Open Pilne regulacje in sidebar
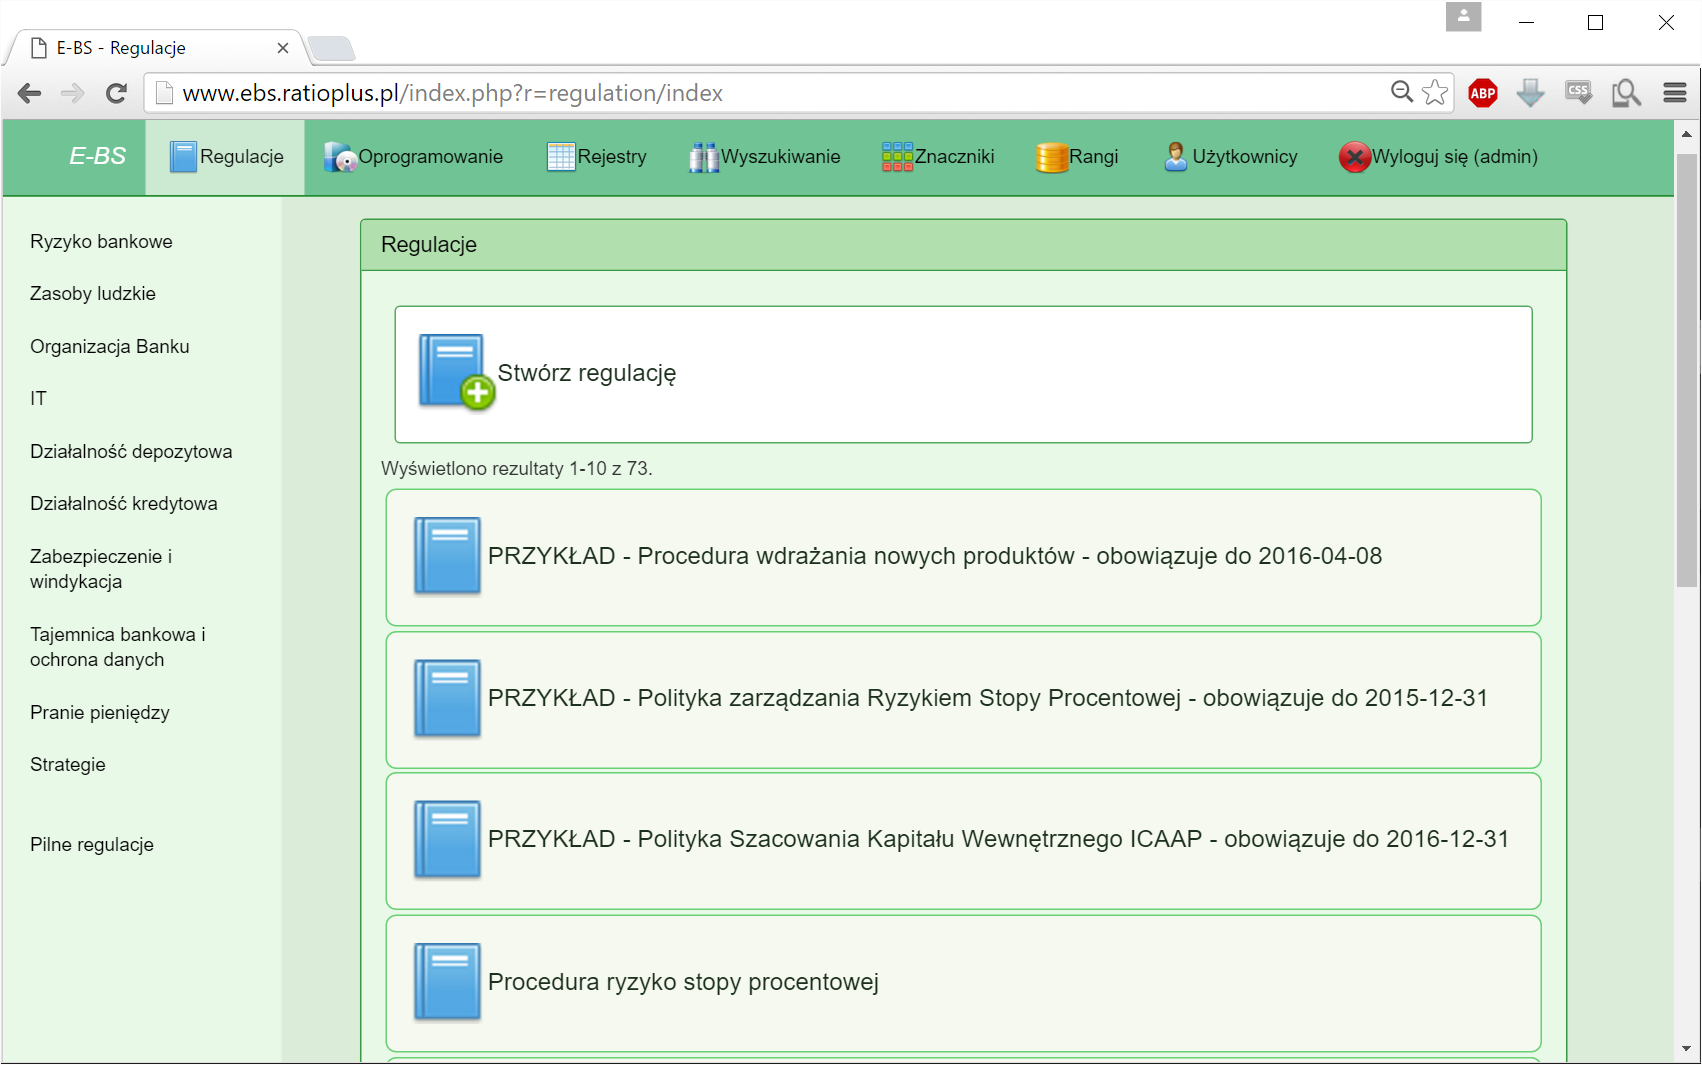This screenshot has width=1702, height=1065. (92, 845)
